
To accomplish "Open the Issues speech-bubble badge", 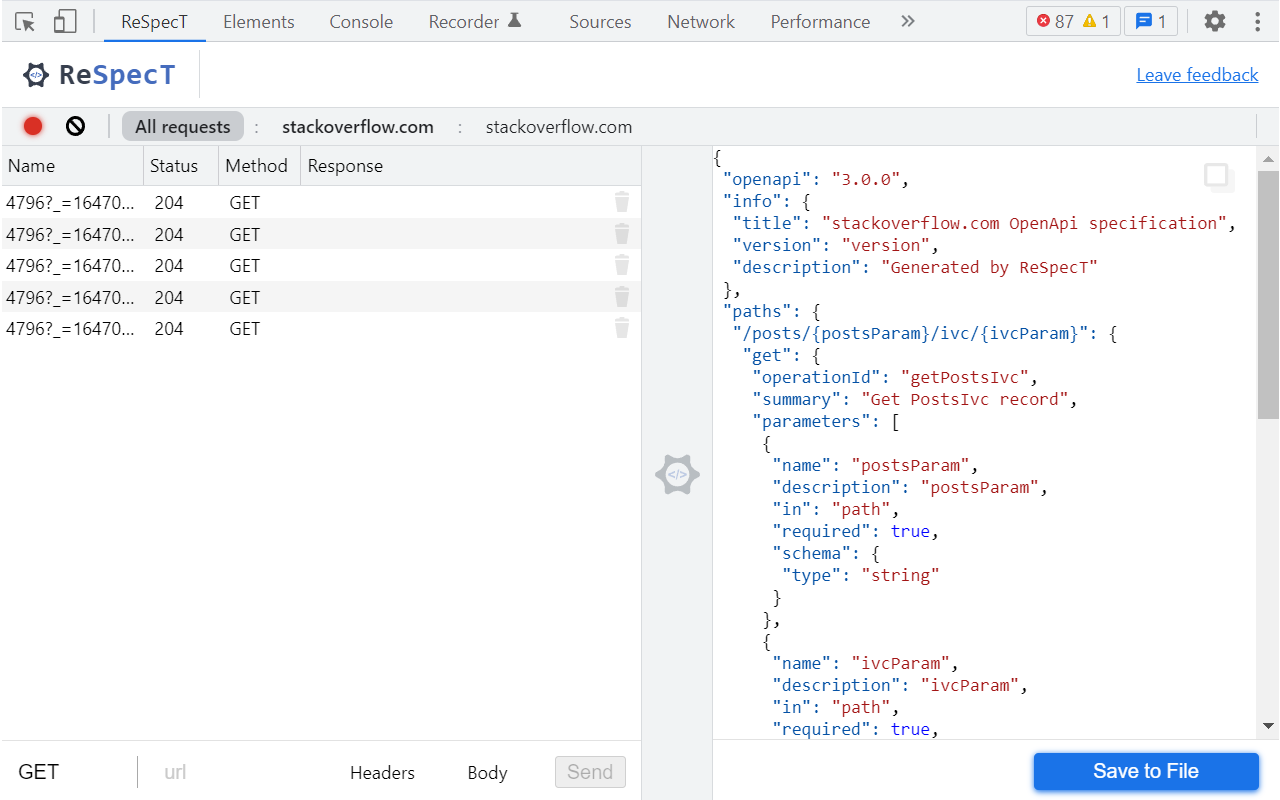I will (x=1150, y=20).
